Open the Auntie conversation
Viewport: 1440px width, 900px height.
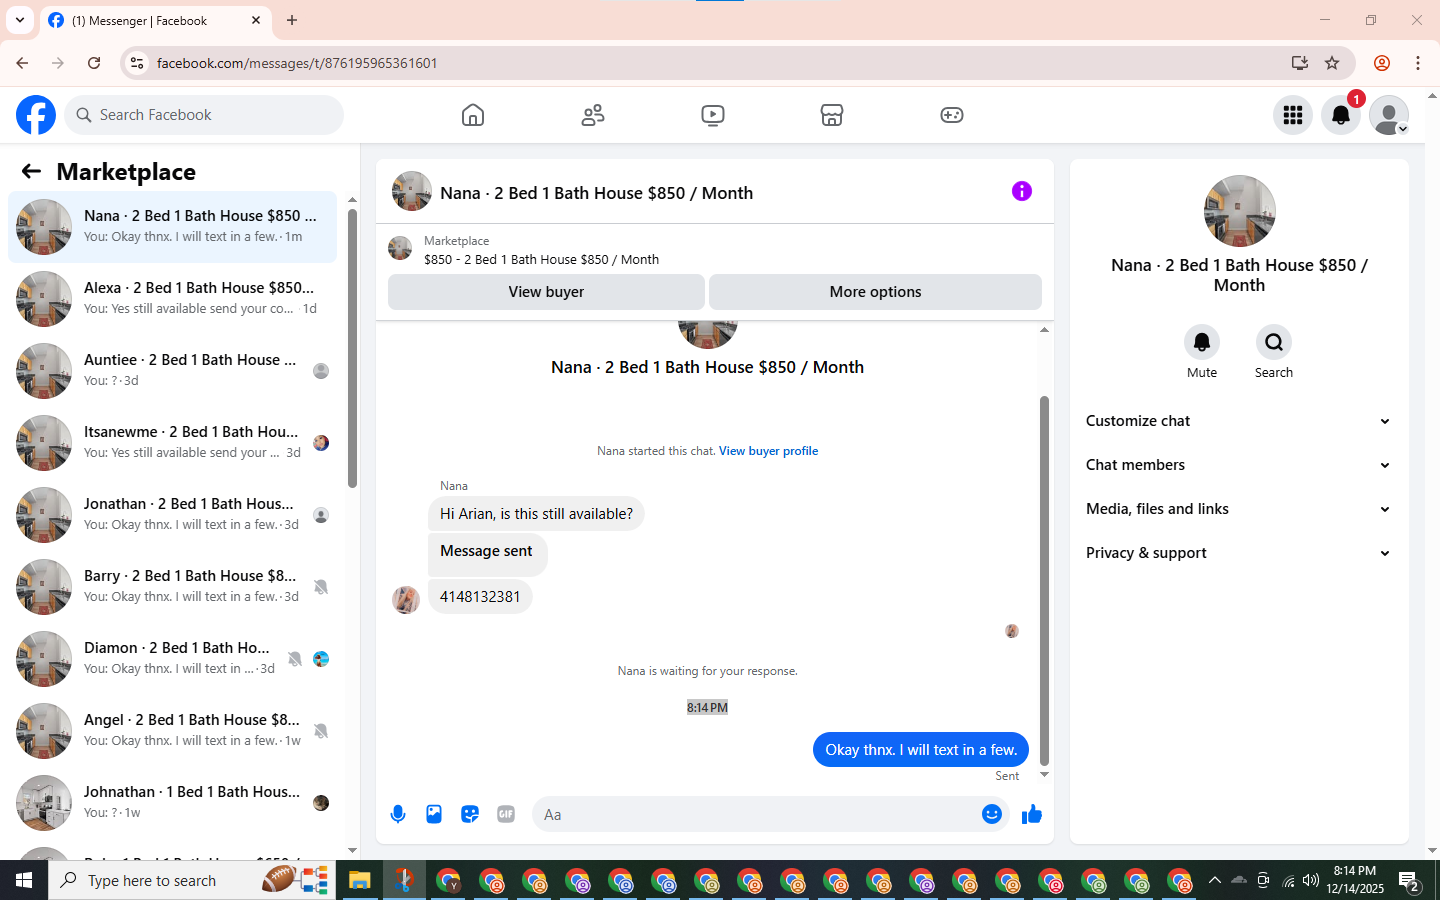tap(172, 371)
